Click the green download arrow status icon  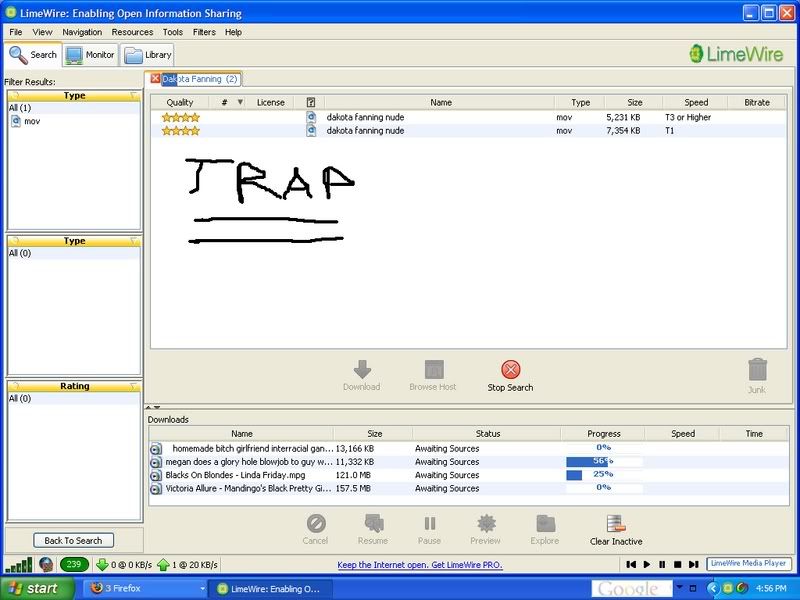click(x=102, y=565)
